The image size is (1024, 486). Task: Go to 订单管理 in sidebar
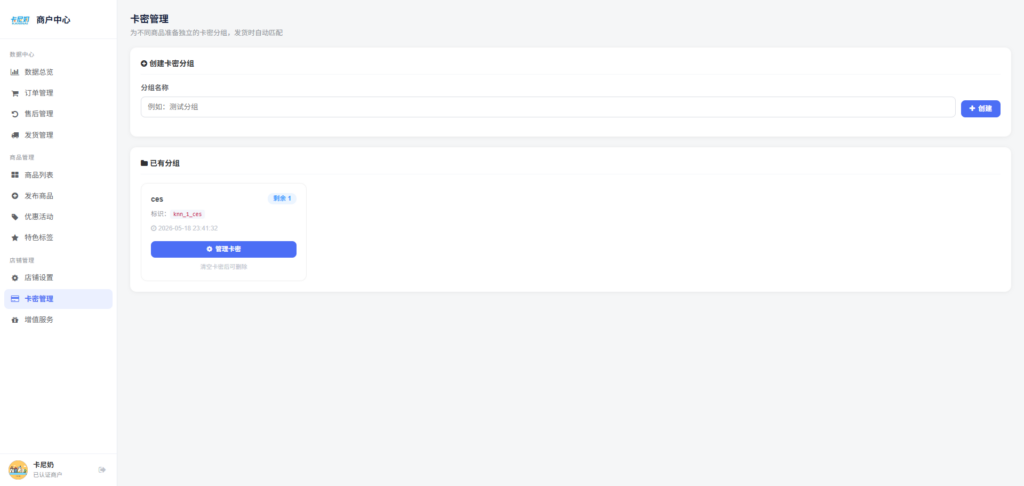(58, 93)
